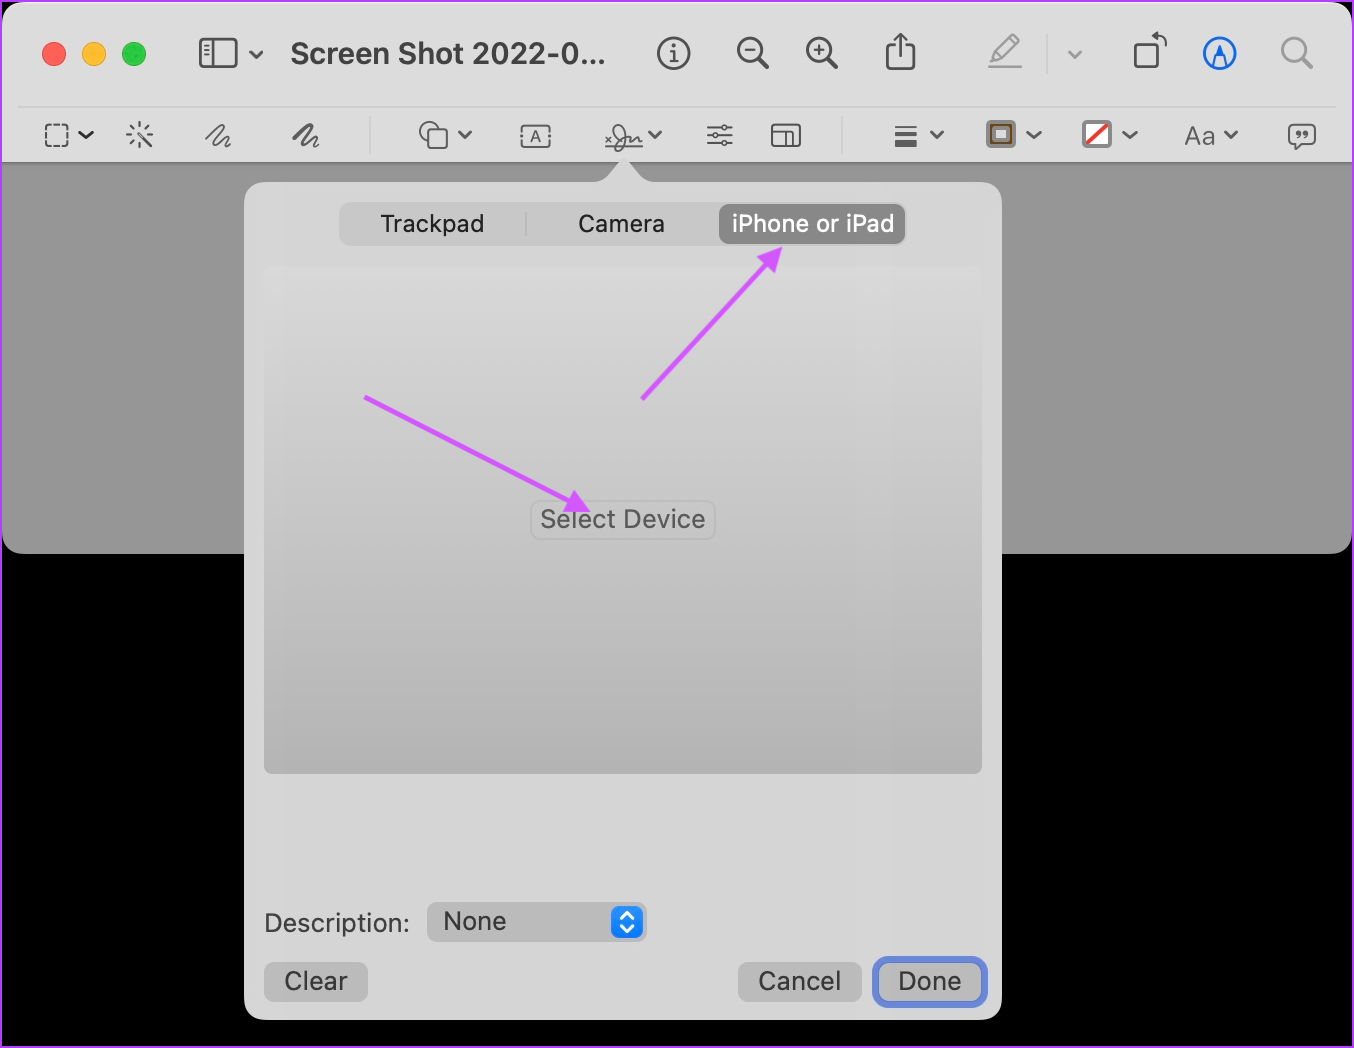Image resolution: width=1354 pixels, height=1048 pixels.
Task: Select the Sketch tool
Action: [218, 135]
